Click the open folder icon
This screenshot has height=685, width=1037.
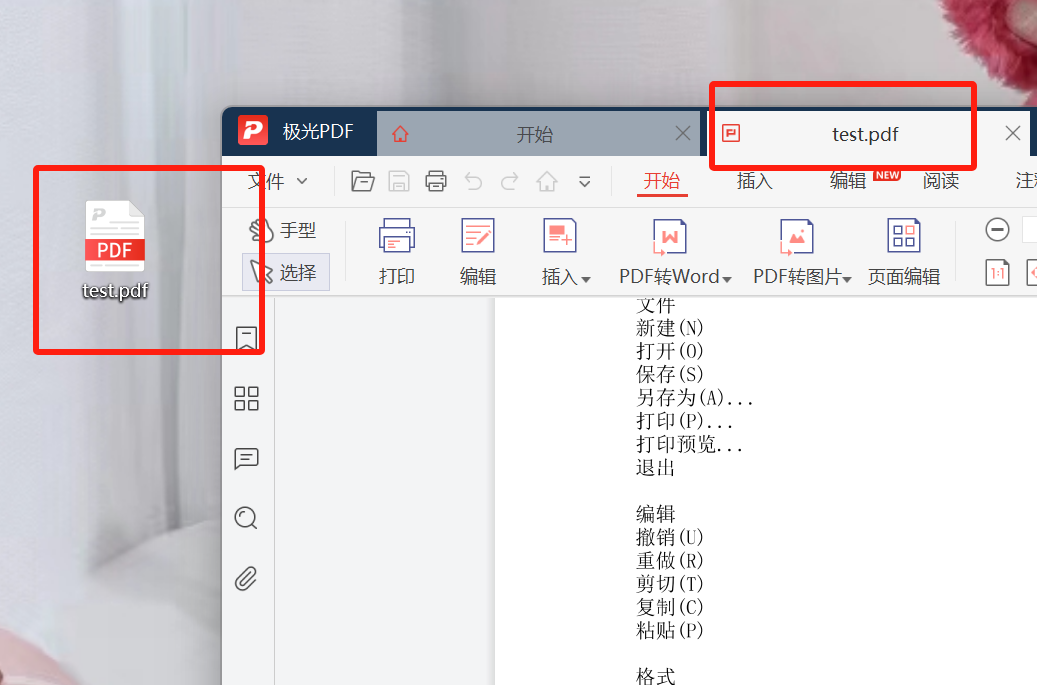pyautogui.click(x=362, y=181)
